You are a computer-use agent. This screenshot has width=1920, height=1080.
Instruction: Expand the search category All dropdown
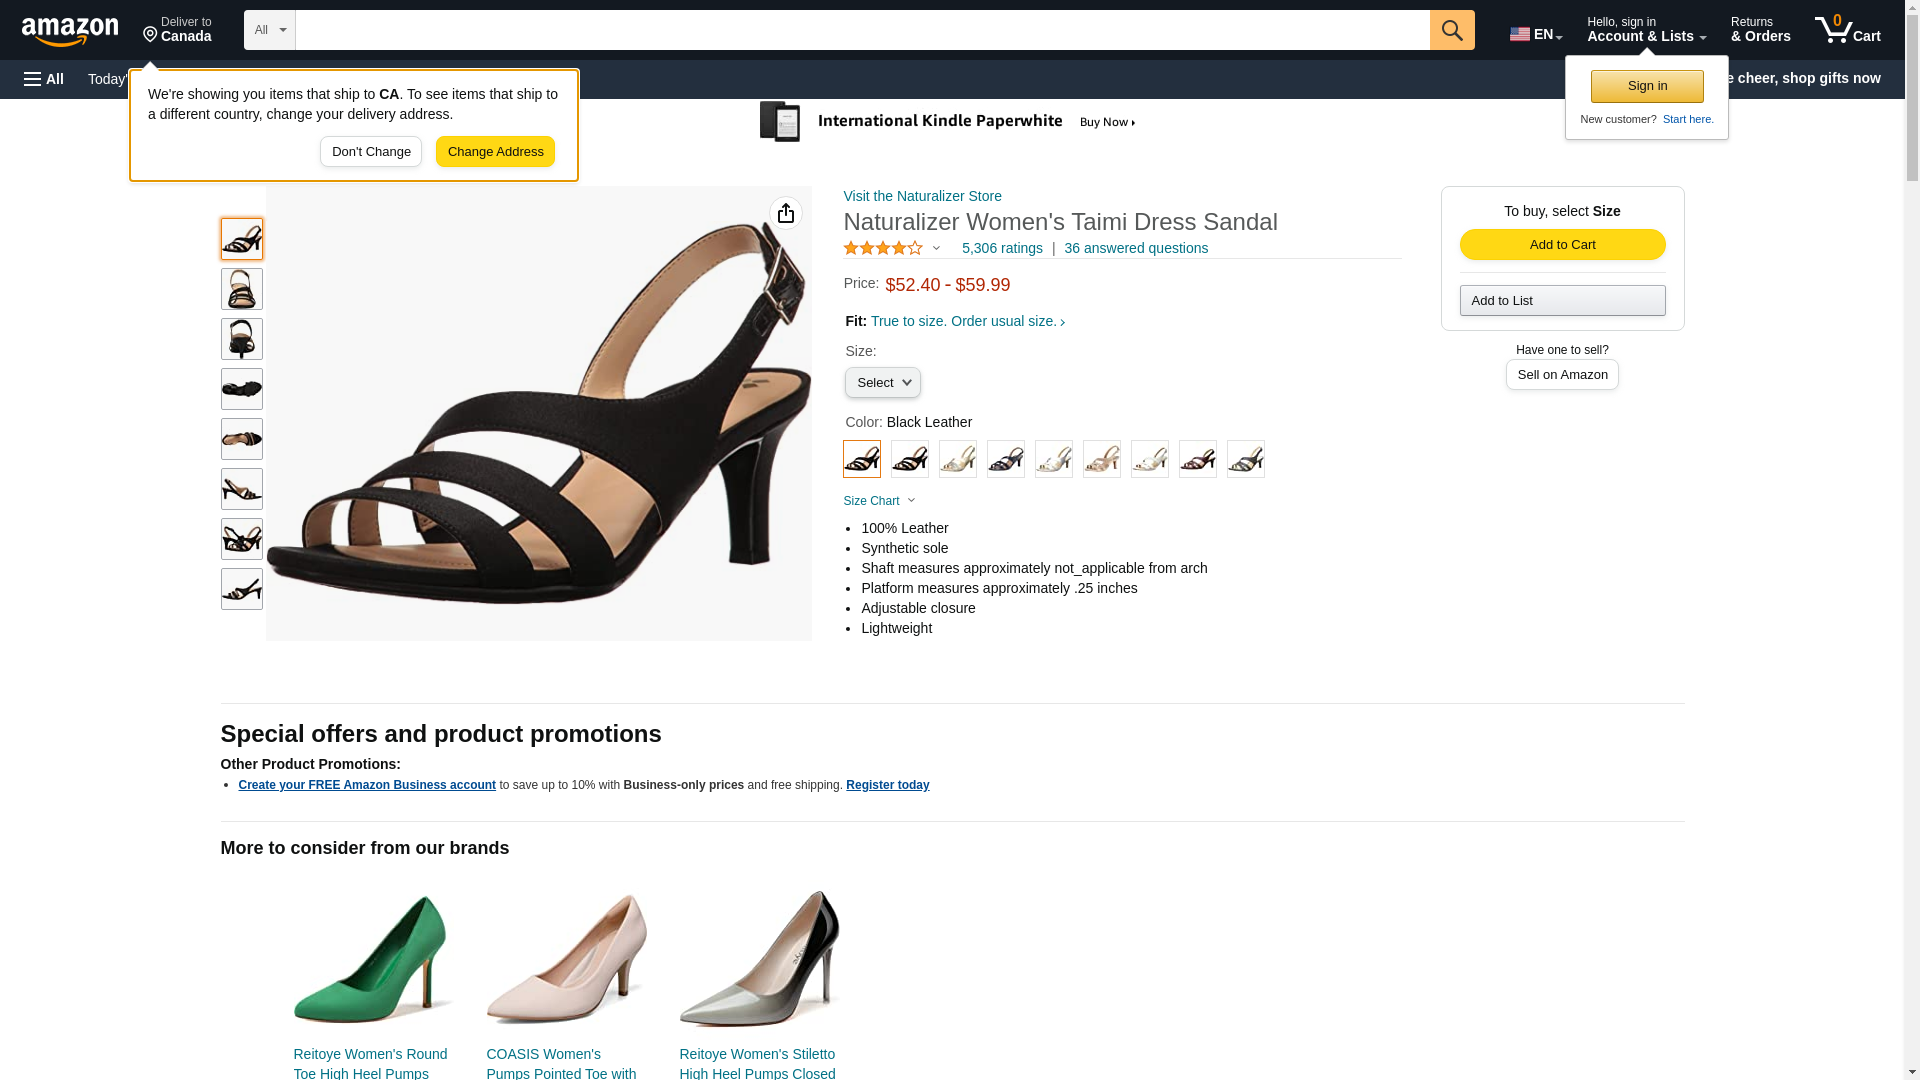[269, 30]
